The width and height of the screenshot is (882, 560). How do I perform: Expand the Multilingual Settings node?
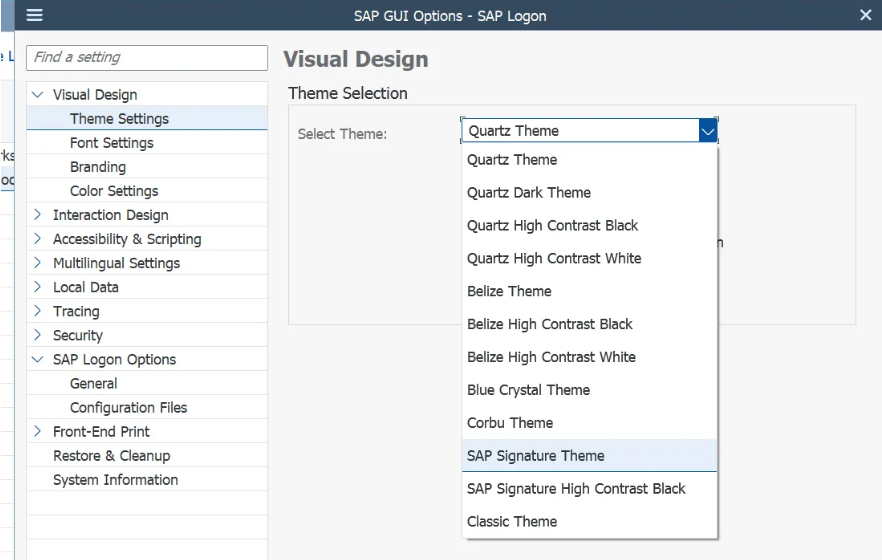(38, 263)
